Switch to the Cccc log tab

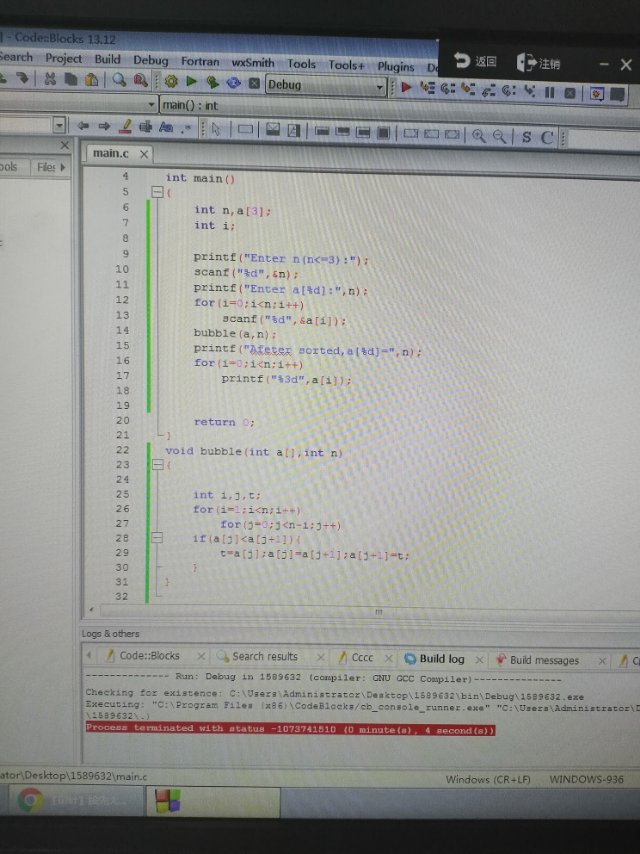pos(362,658)
